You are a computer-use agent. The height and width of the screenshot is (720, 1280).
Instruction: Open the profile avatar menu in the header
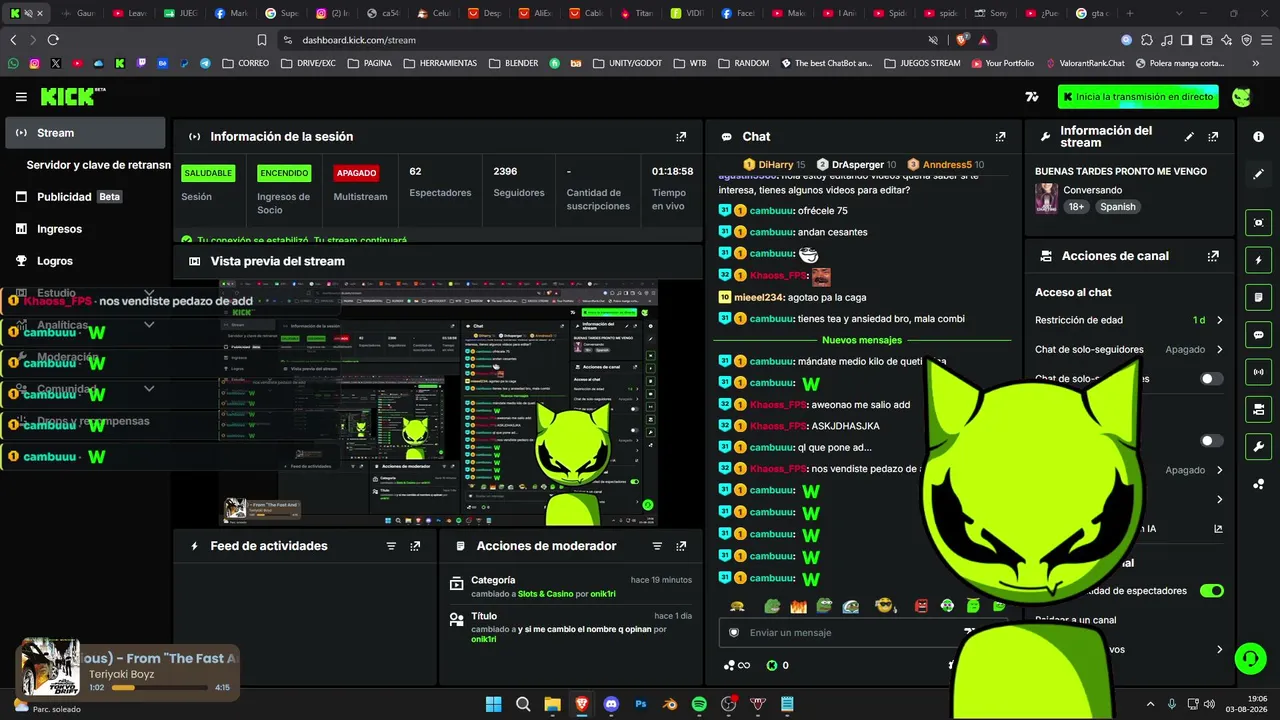[1241, 97]
